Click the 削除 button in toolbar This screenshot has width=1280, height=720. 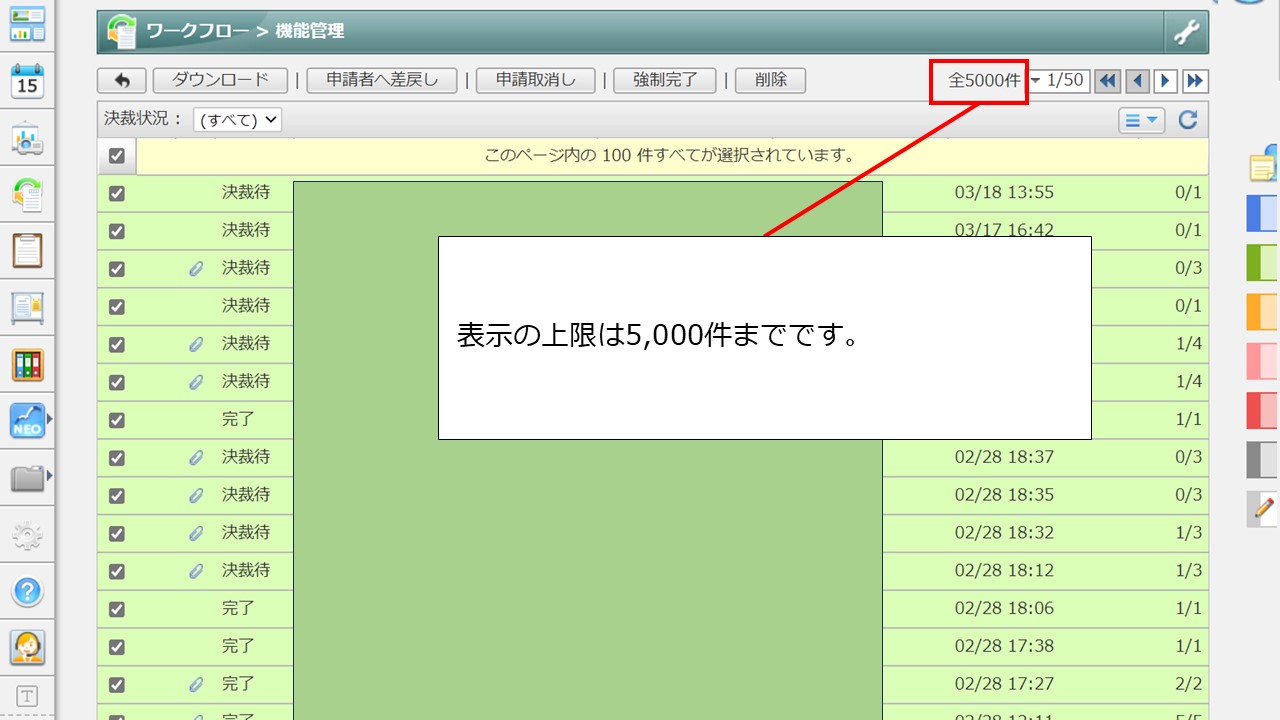pos(770,81)
